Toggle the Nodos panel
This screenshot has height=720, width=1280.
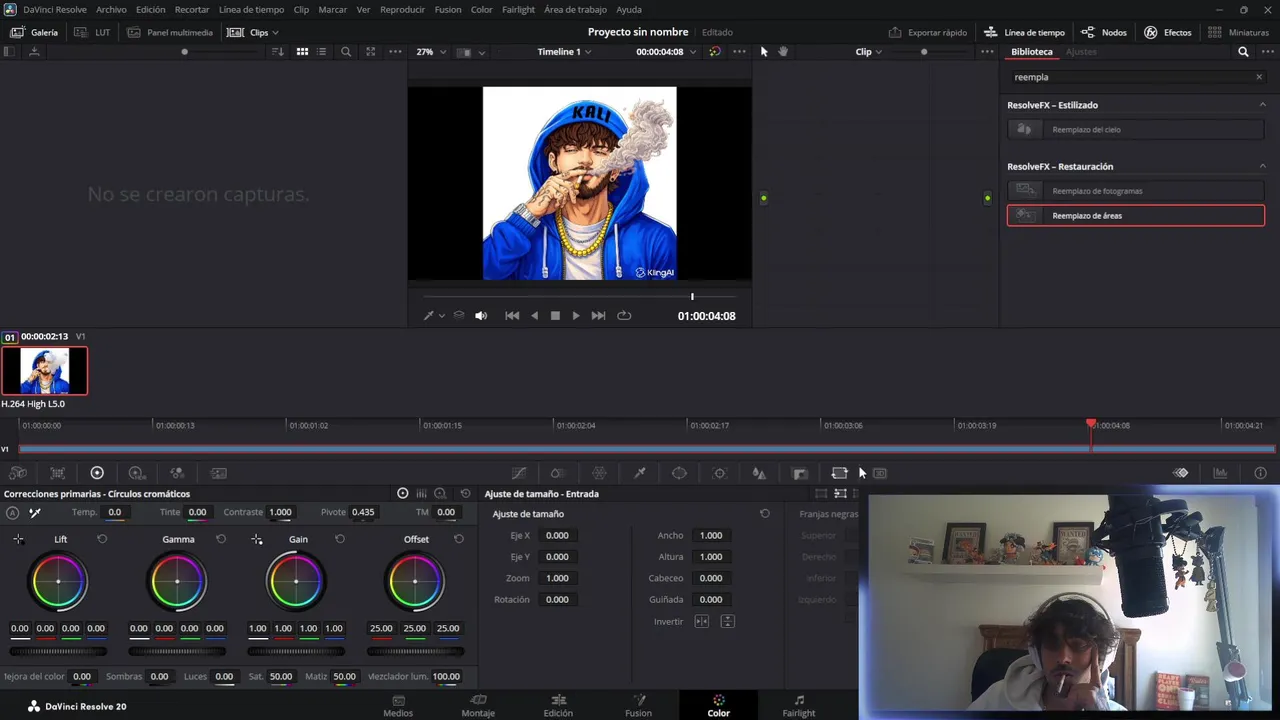[x=1104, y=32]
